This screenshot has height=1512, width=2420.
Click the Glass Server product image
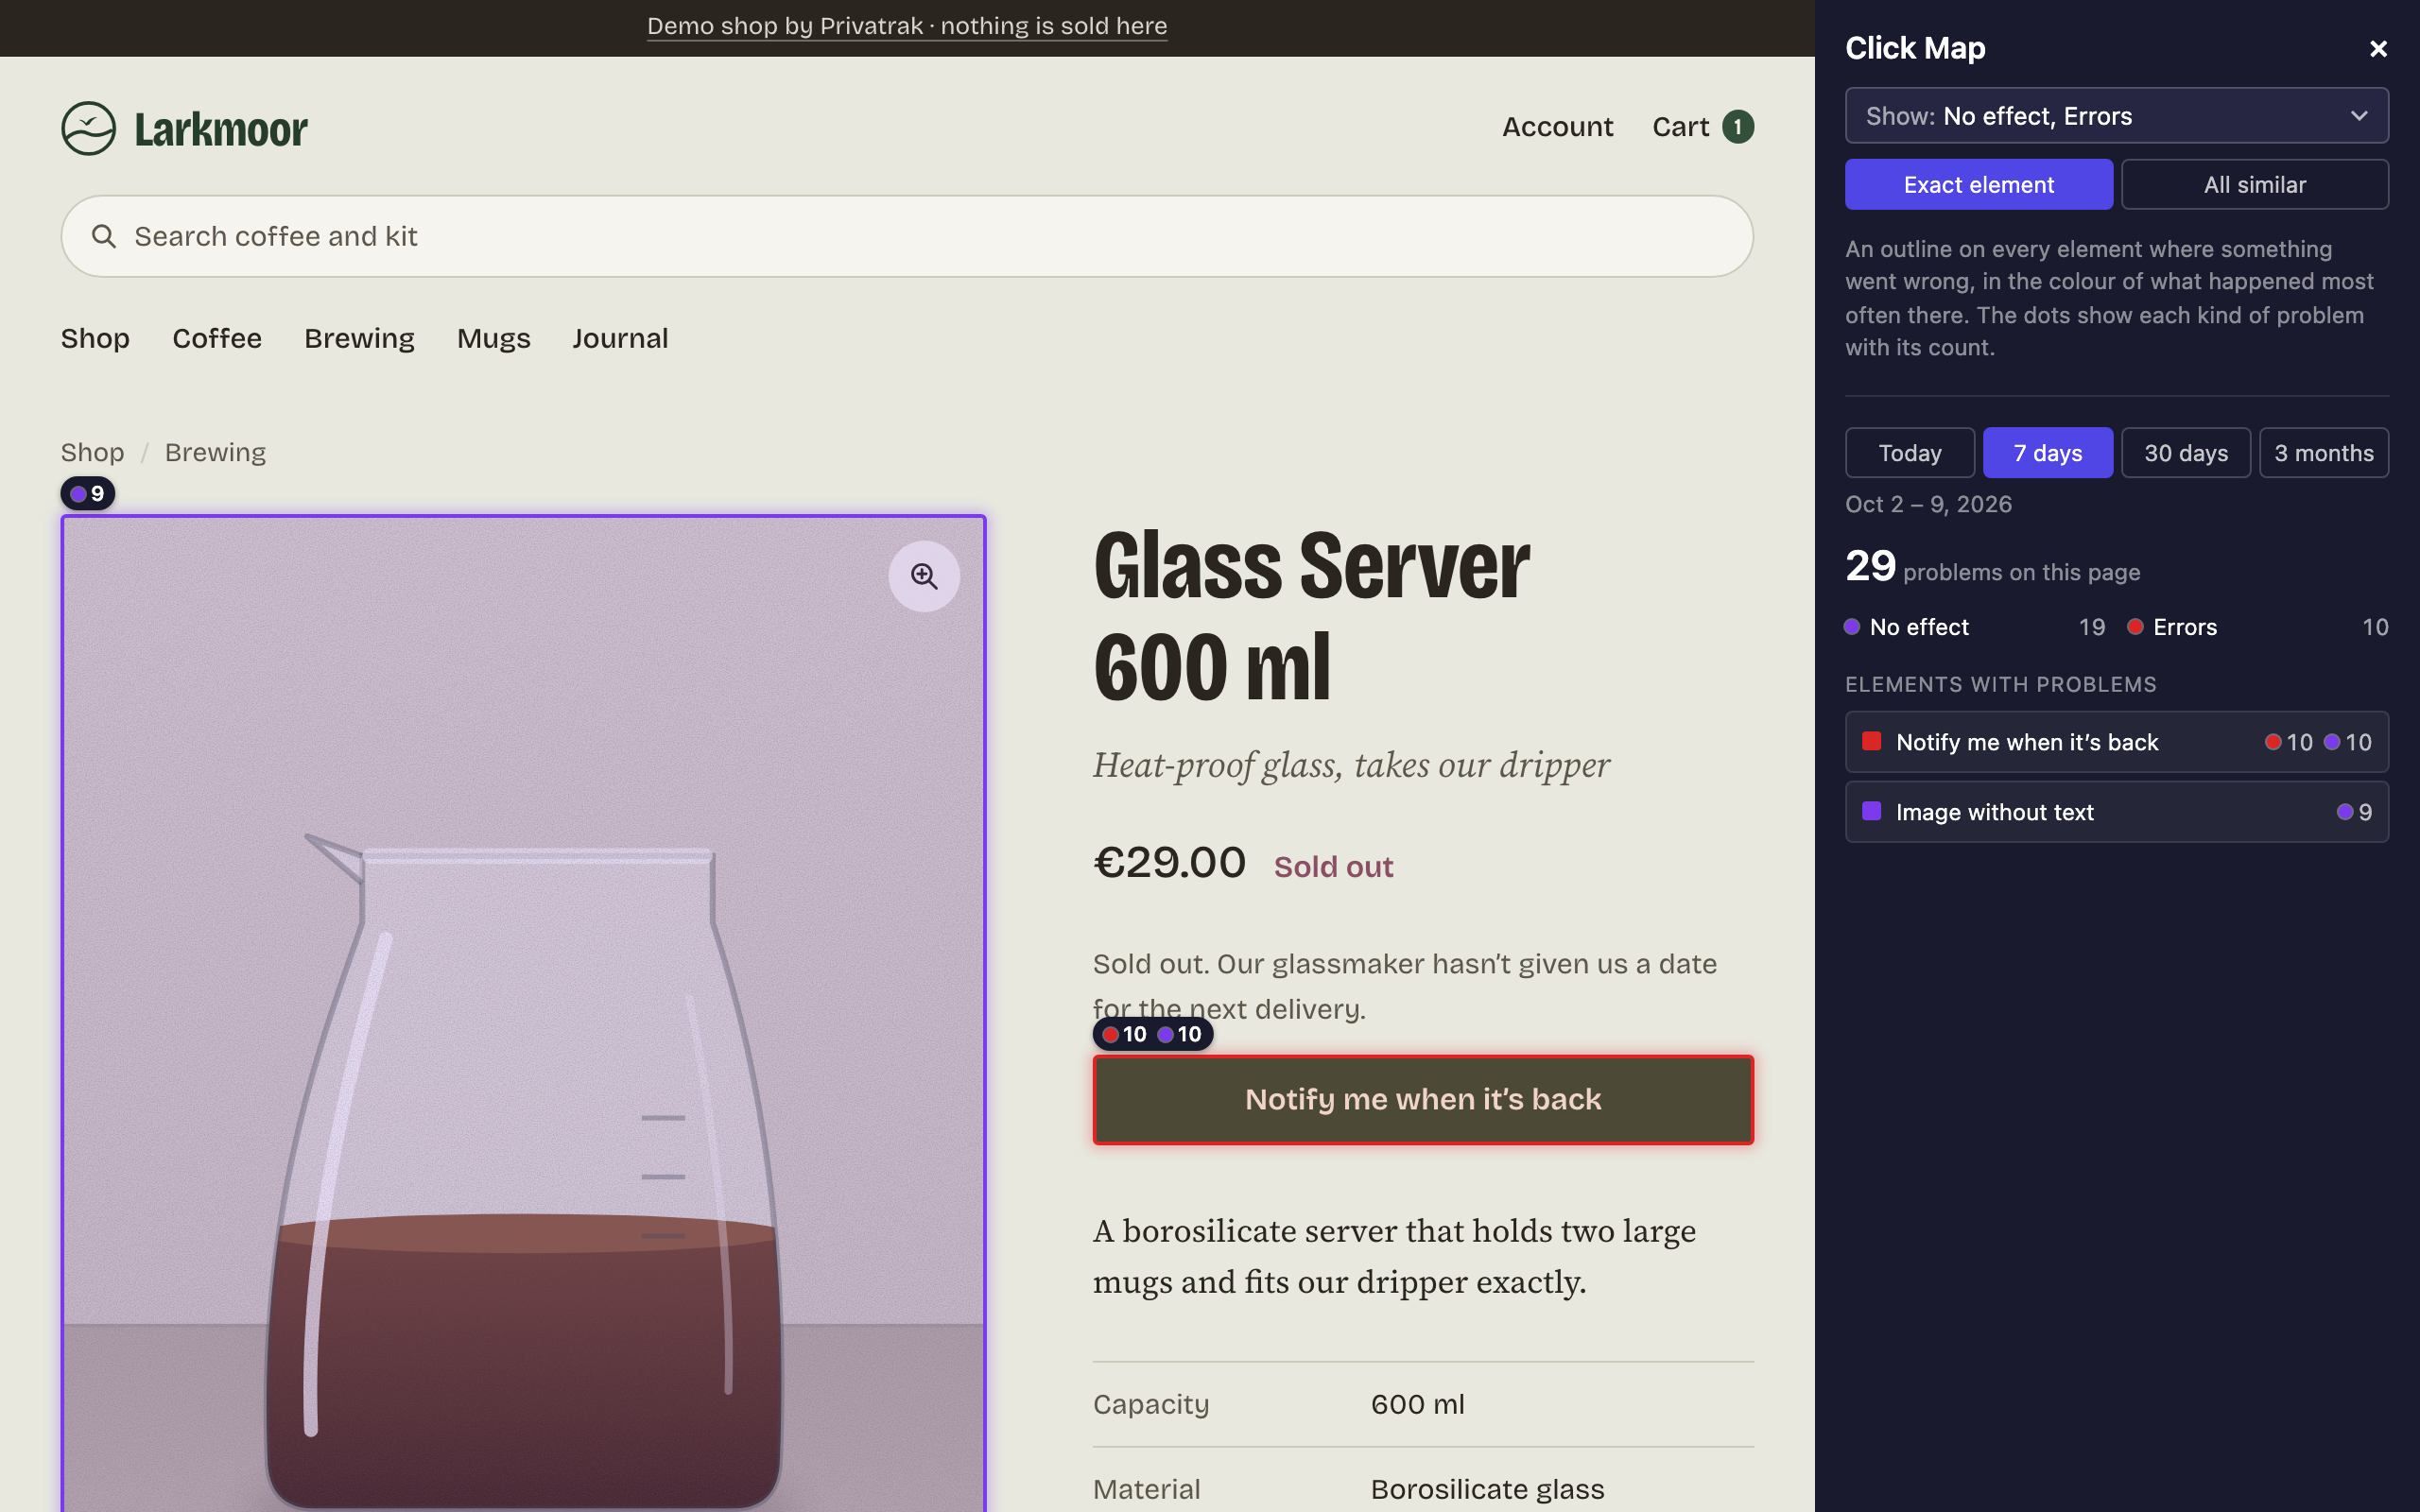523,1013
